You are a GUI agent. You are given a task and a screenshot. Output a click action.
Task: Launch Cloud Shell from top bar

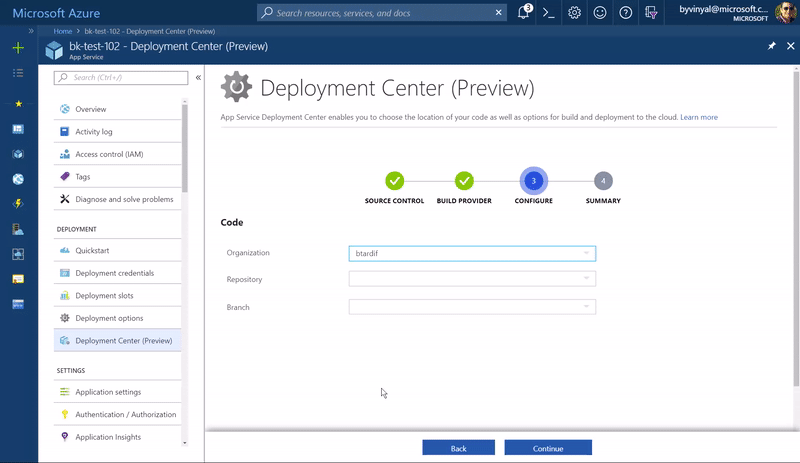(x=549, y=13)
